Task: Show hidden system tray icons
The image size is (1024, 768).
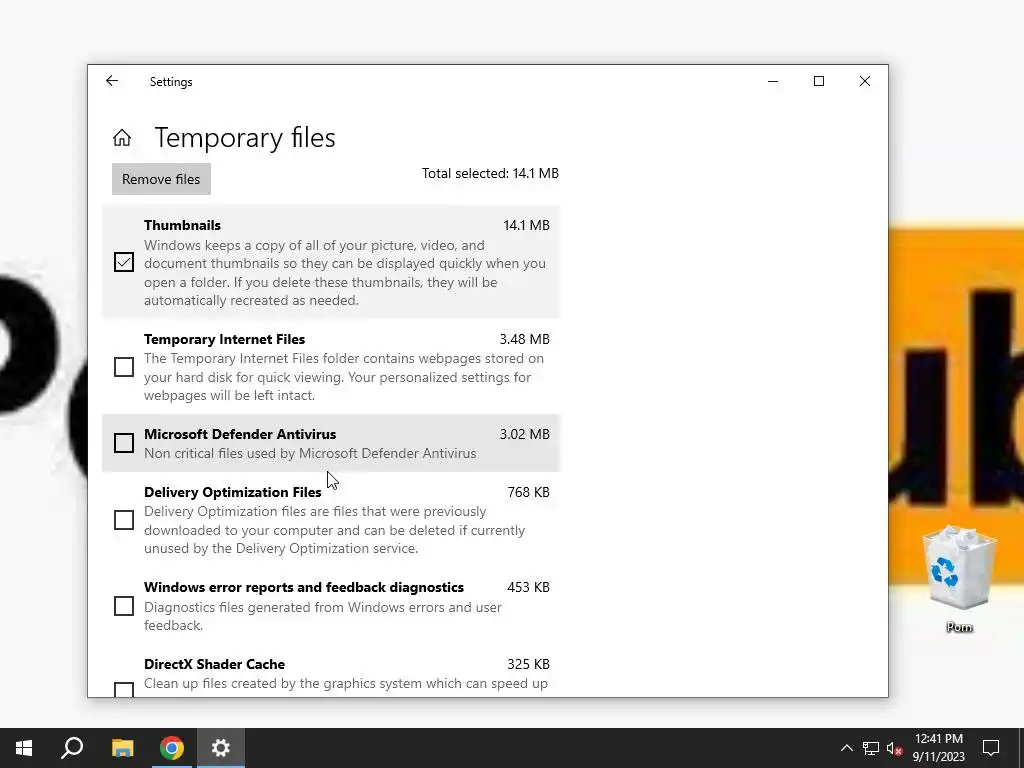Action: point(846,748)
